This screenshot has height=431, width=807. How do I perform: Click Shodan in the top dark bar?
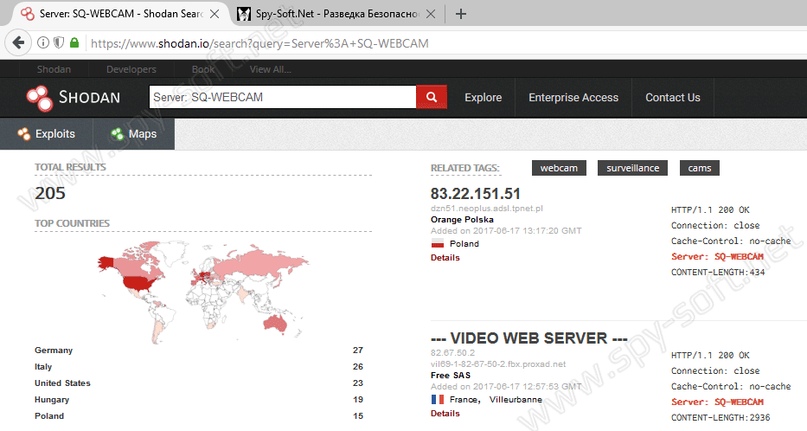(x=54, y=69)
